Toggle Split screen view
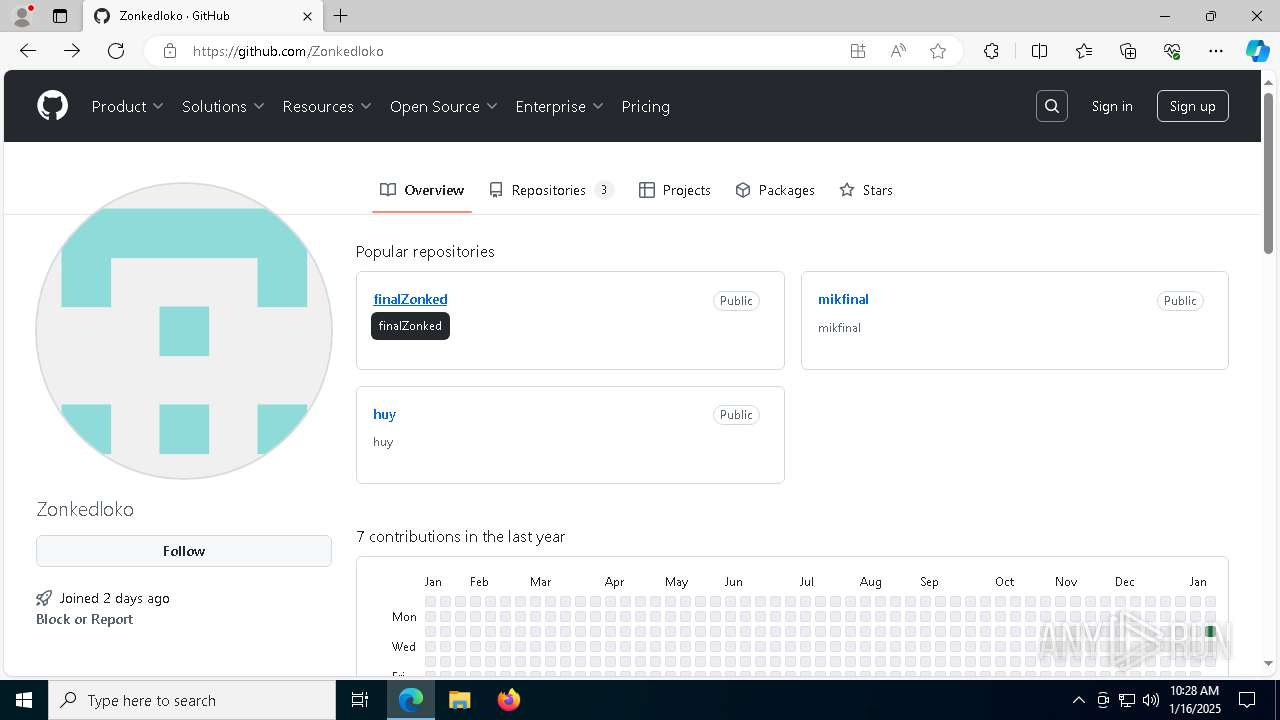 coord(1039,51)
